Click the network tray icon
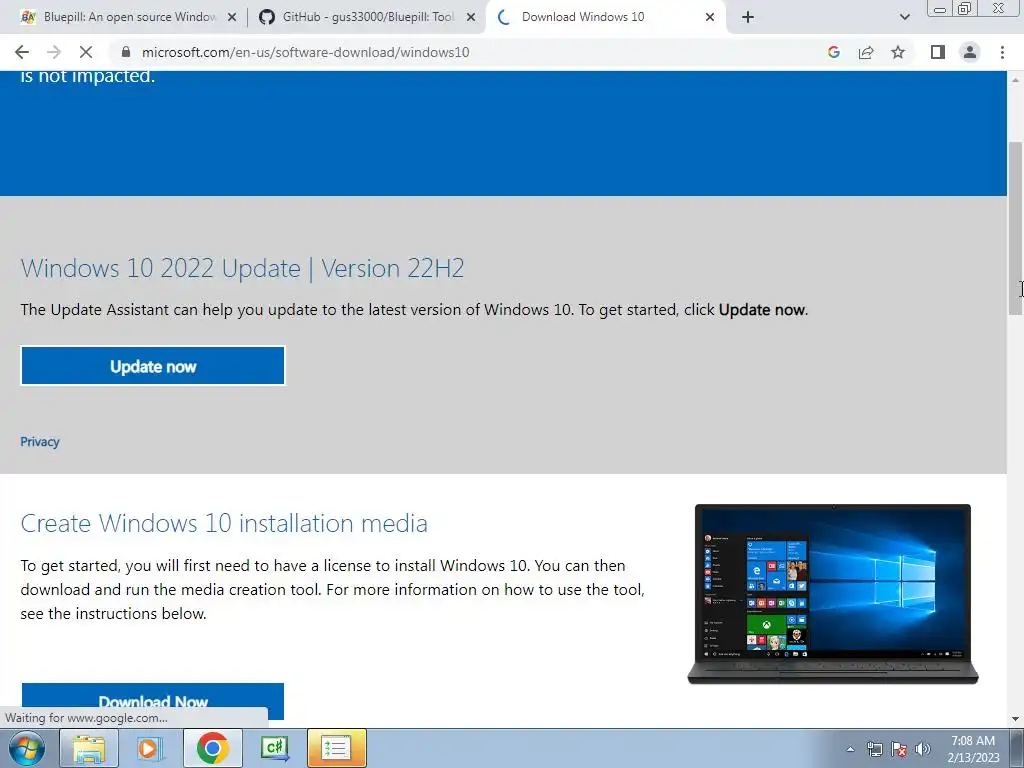1024x768 pixels. click(874, 749)
